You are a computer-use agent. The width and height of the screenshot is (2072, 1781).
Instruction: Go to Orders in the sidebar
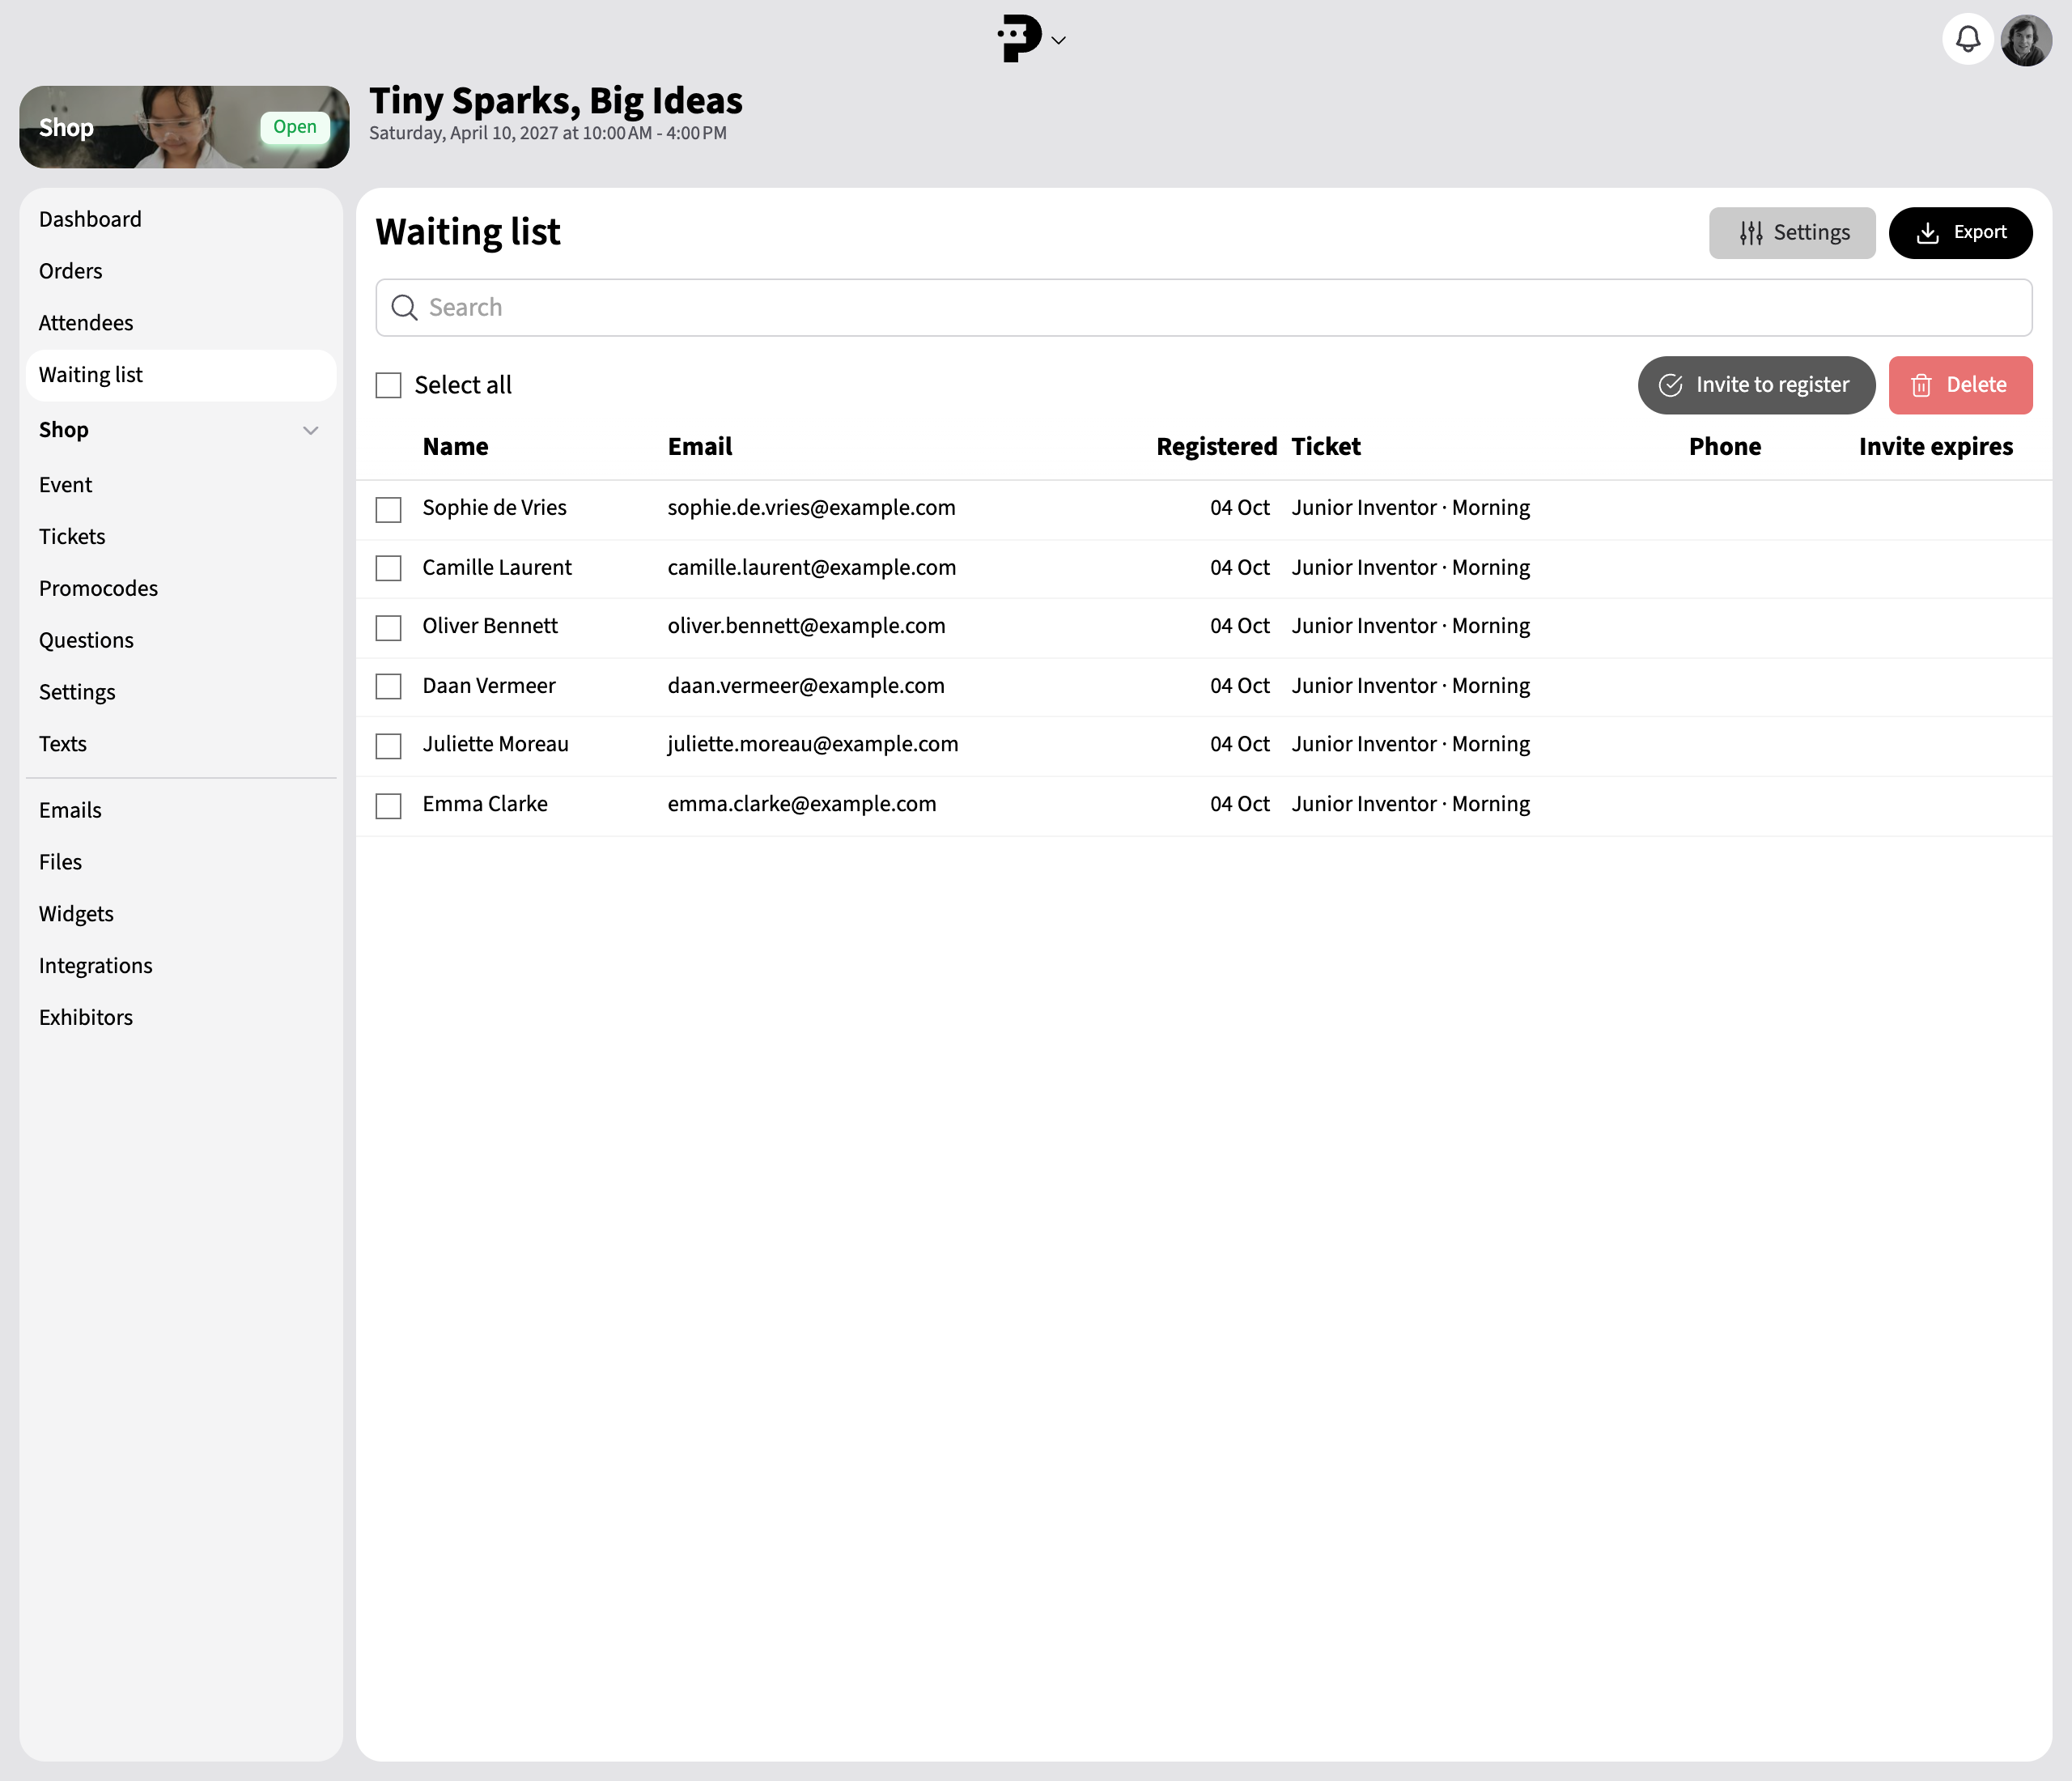180,271
